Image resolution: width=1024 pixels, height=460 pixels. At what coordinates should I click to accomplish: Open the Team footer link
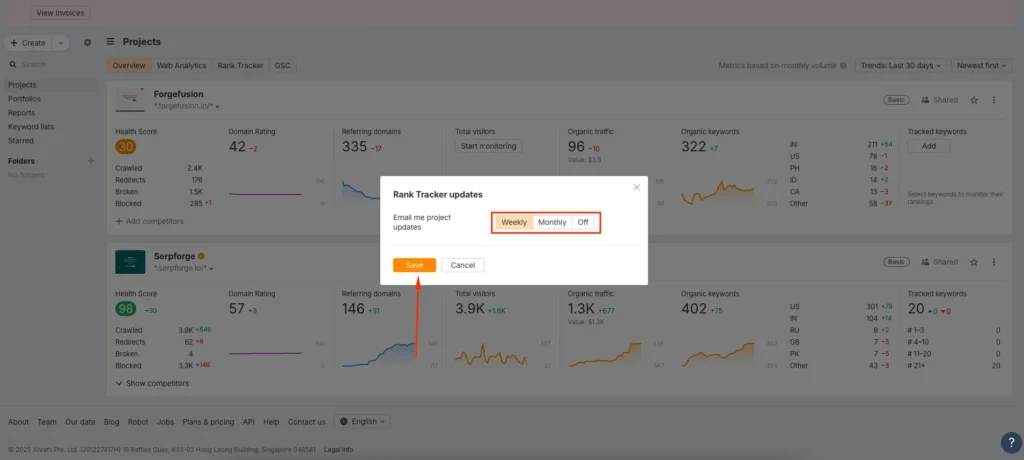[47, 422]
